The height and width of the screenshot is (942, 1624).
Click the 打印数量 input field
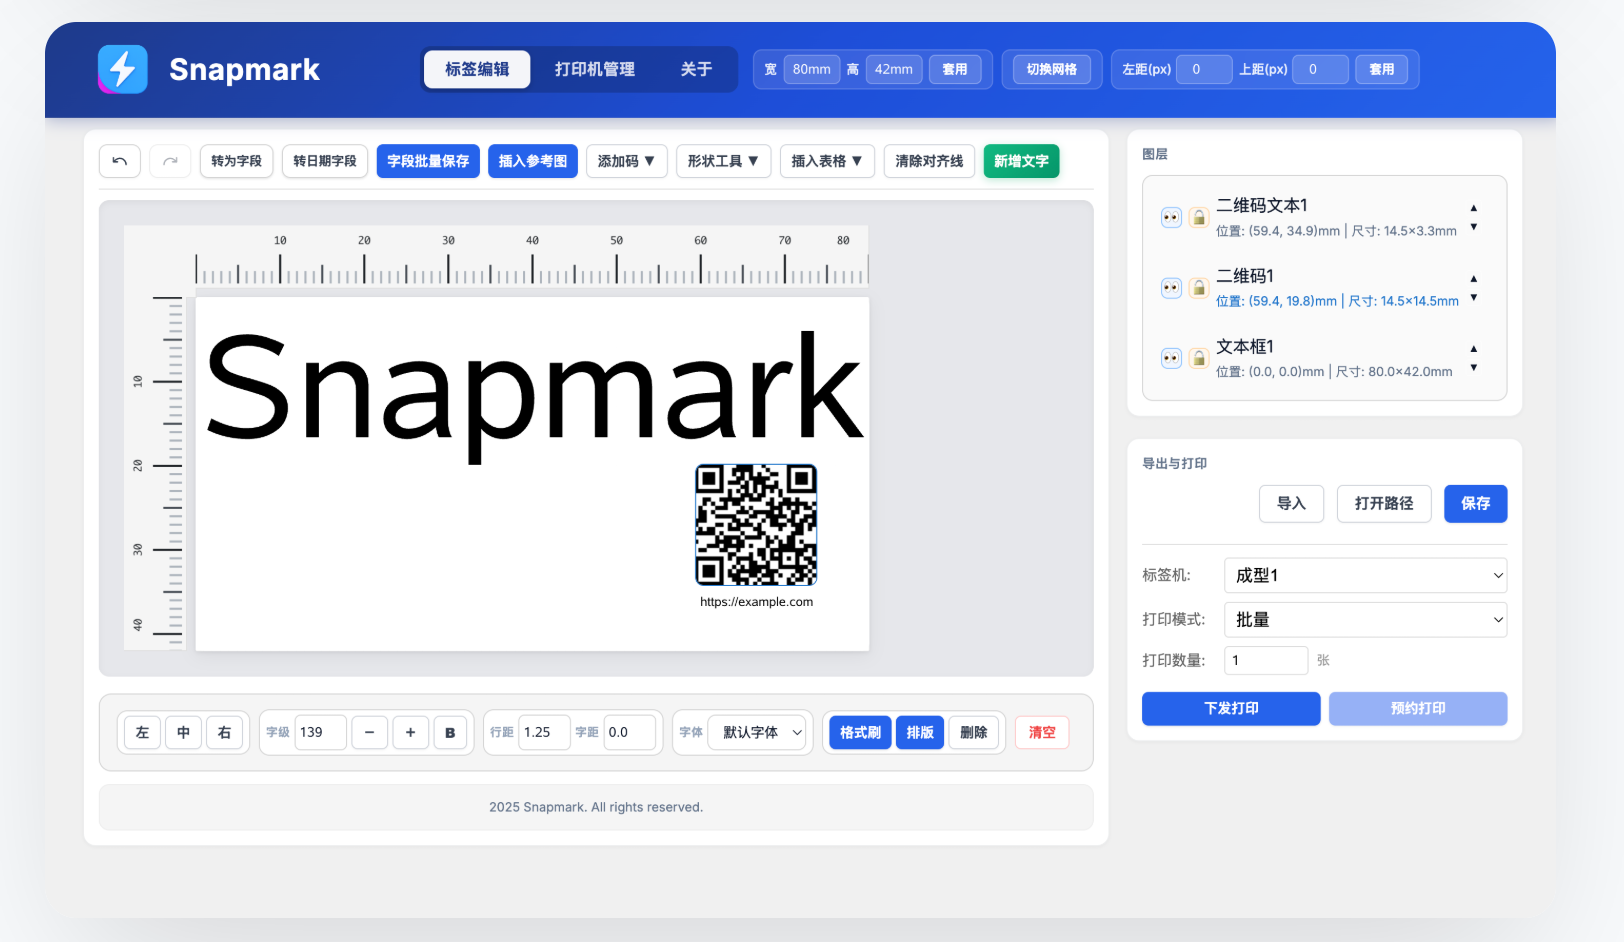pyautogui.click(x=1266, y=660)
